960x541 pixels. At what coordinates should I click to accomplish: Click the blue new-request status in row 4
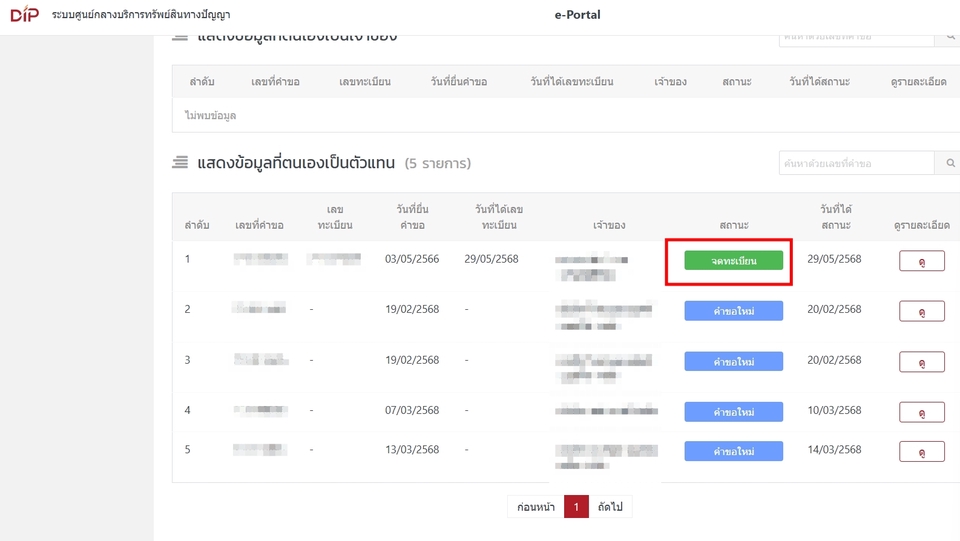(x=733, y=412)
